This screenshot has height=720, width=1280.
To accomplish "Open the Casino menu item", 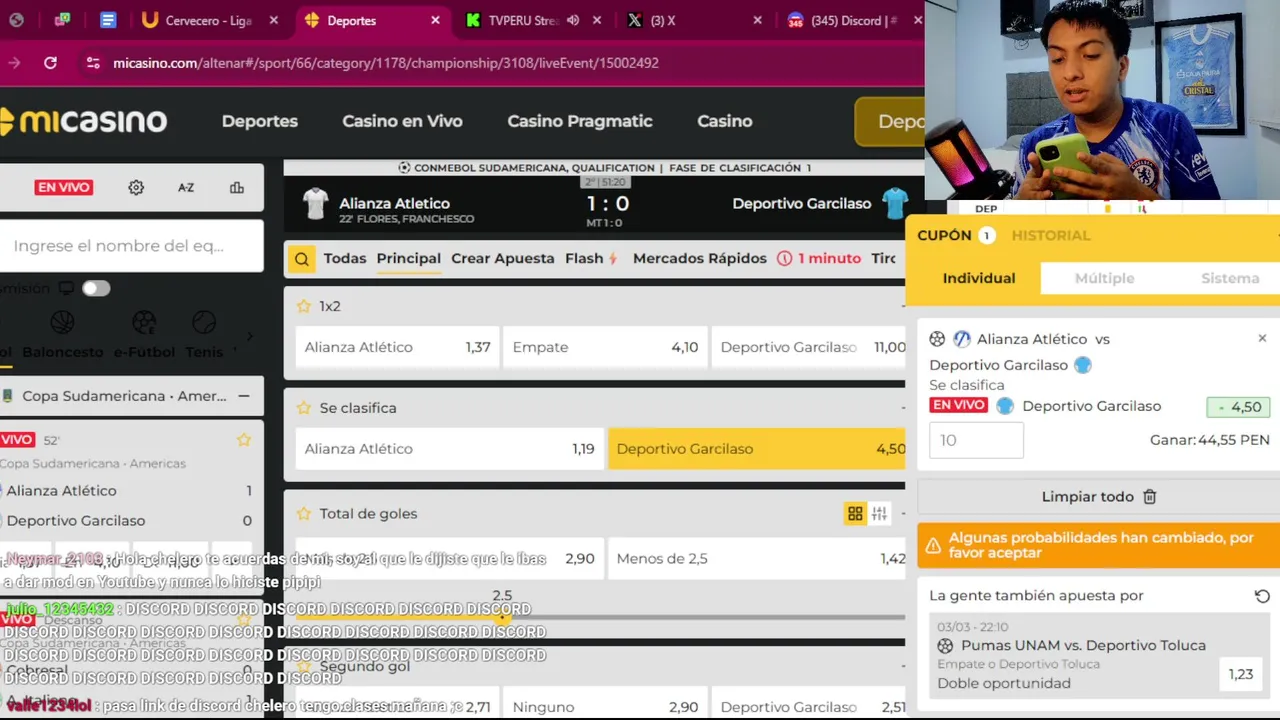I will tap(725, 121).
